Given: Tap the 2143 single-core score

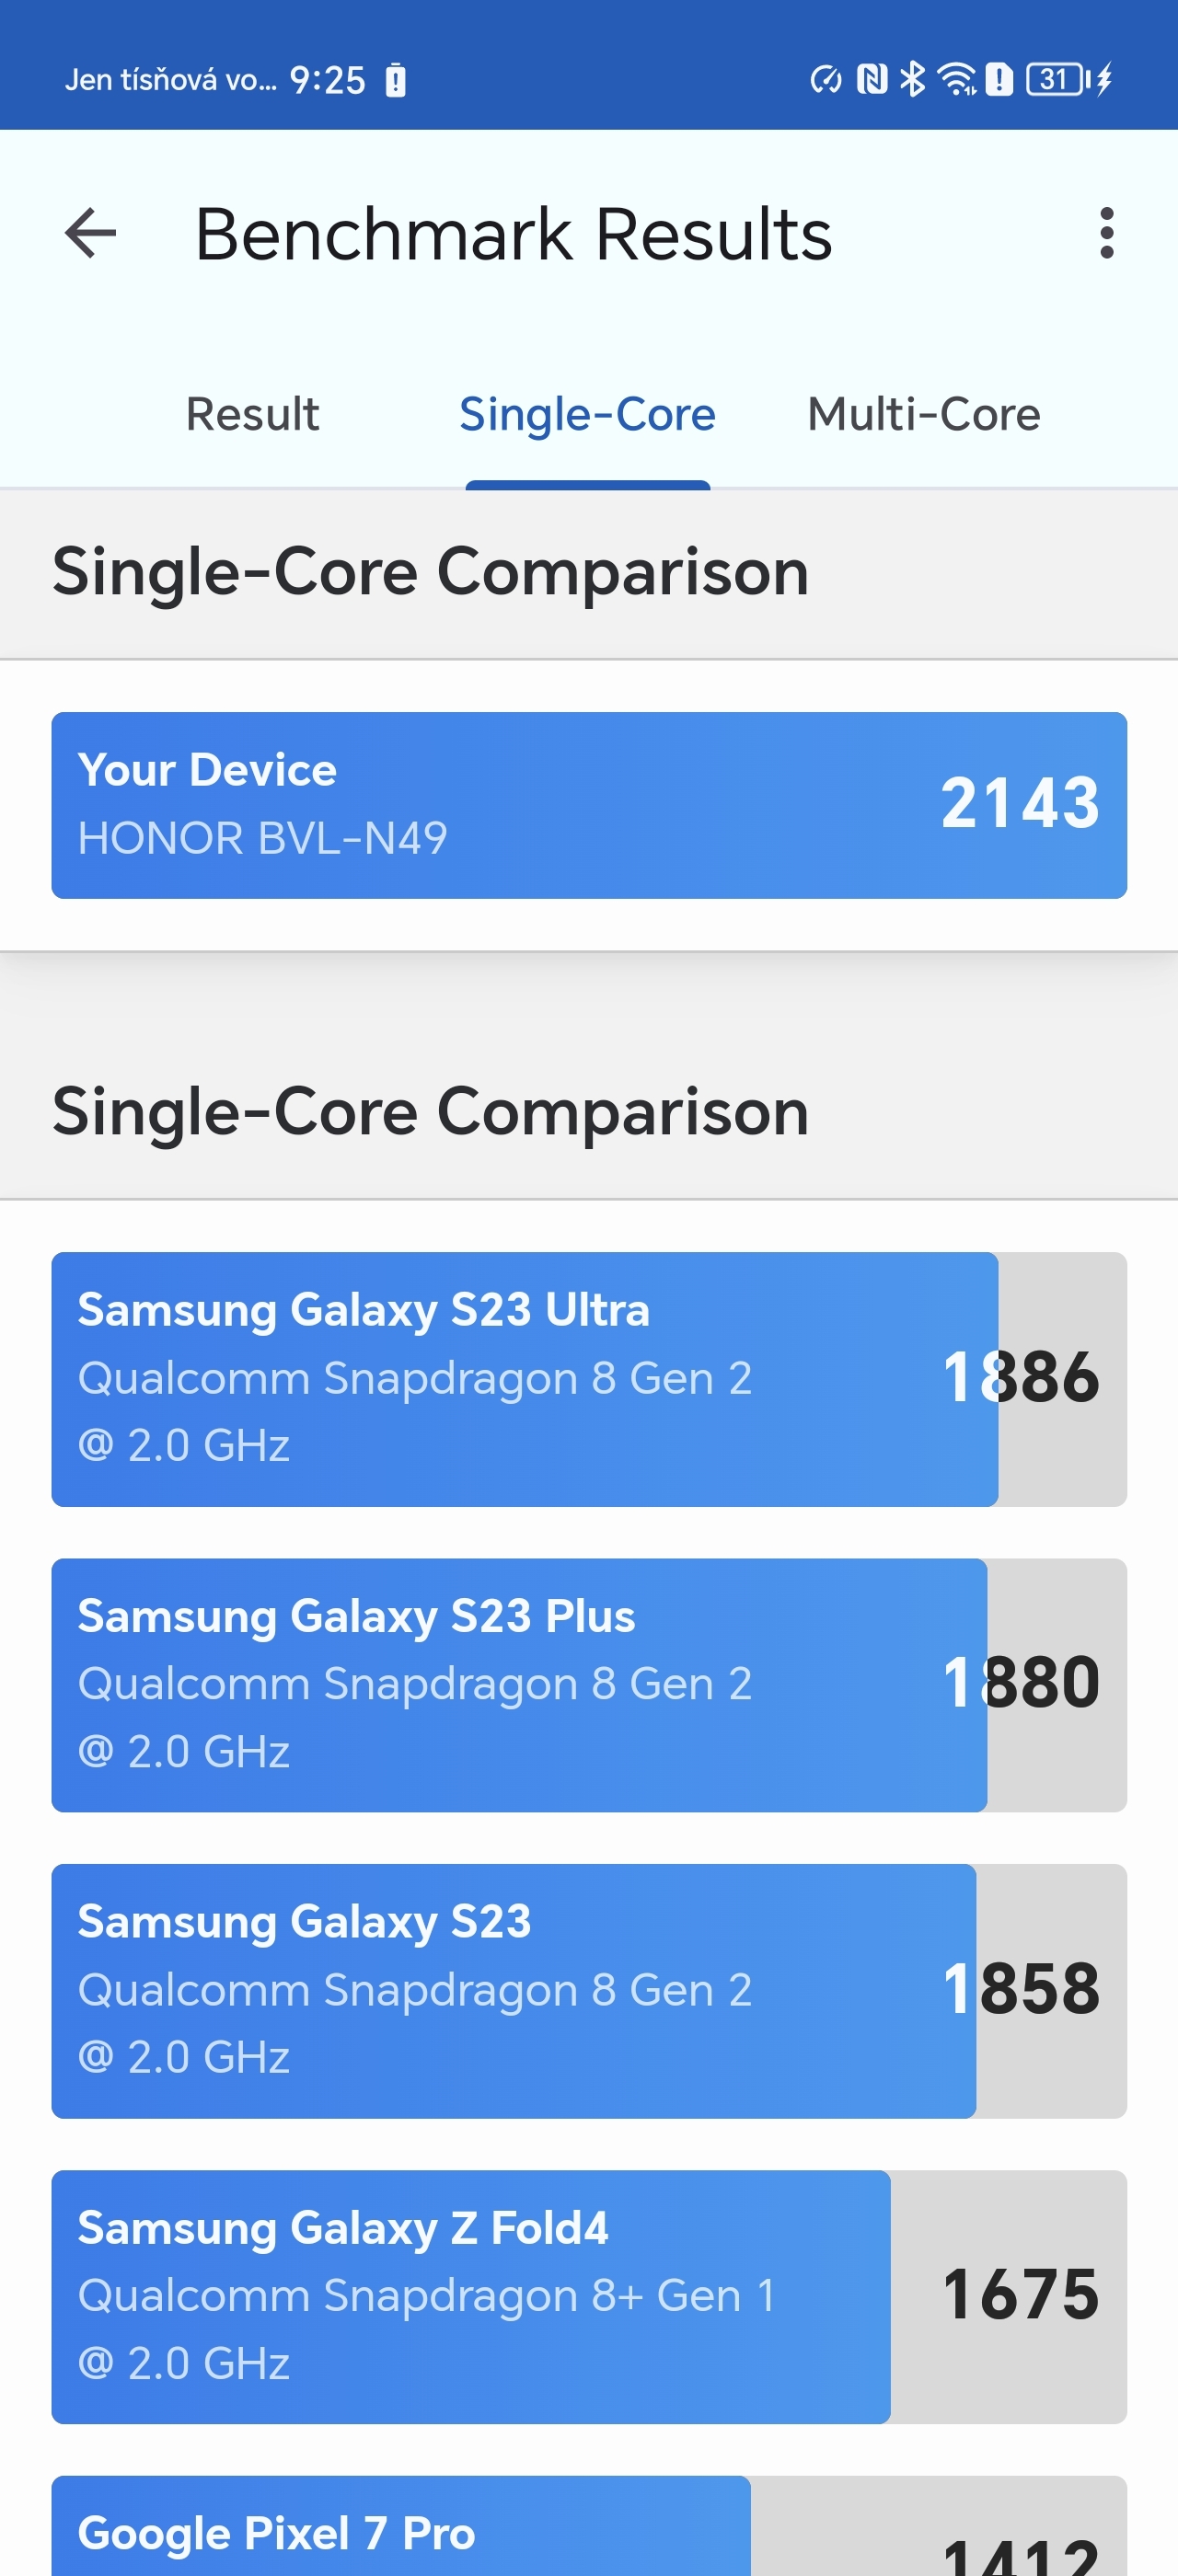Looking at the screenshot, I should (1019, 803).
